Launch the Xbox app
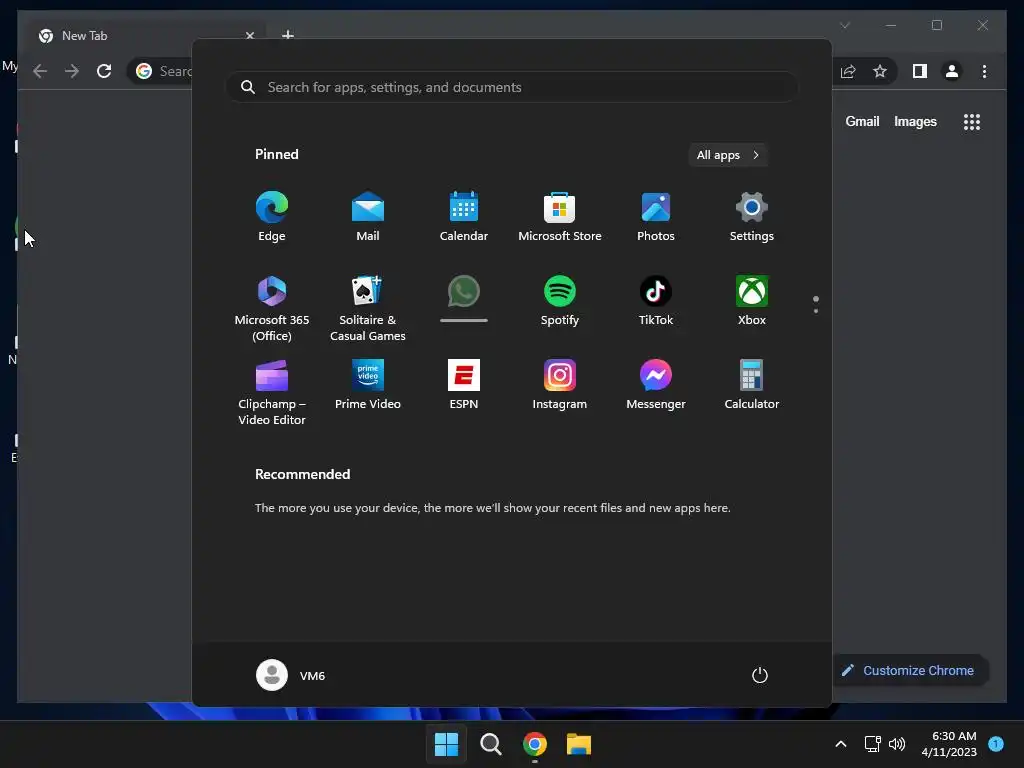 tap(752, 300)
